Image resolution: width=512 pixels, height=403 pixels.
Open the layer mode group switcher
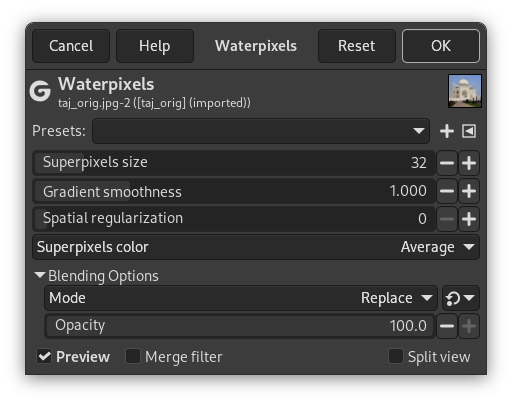pos(461,298)
